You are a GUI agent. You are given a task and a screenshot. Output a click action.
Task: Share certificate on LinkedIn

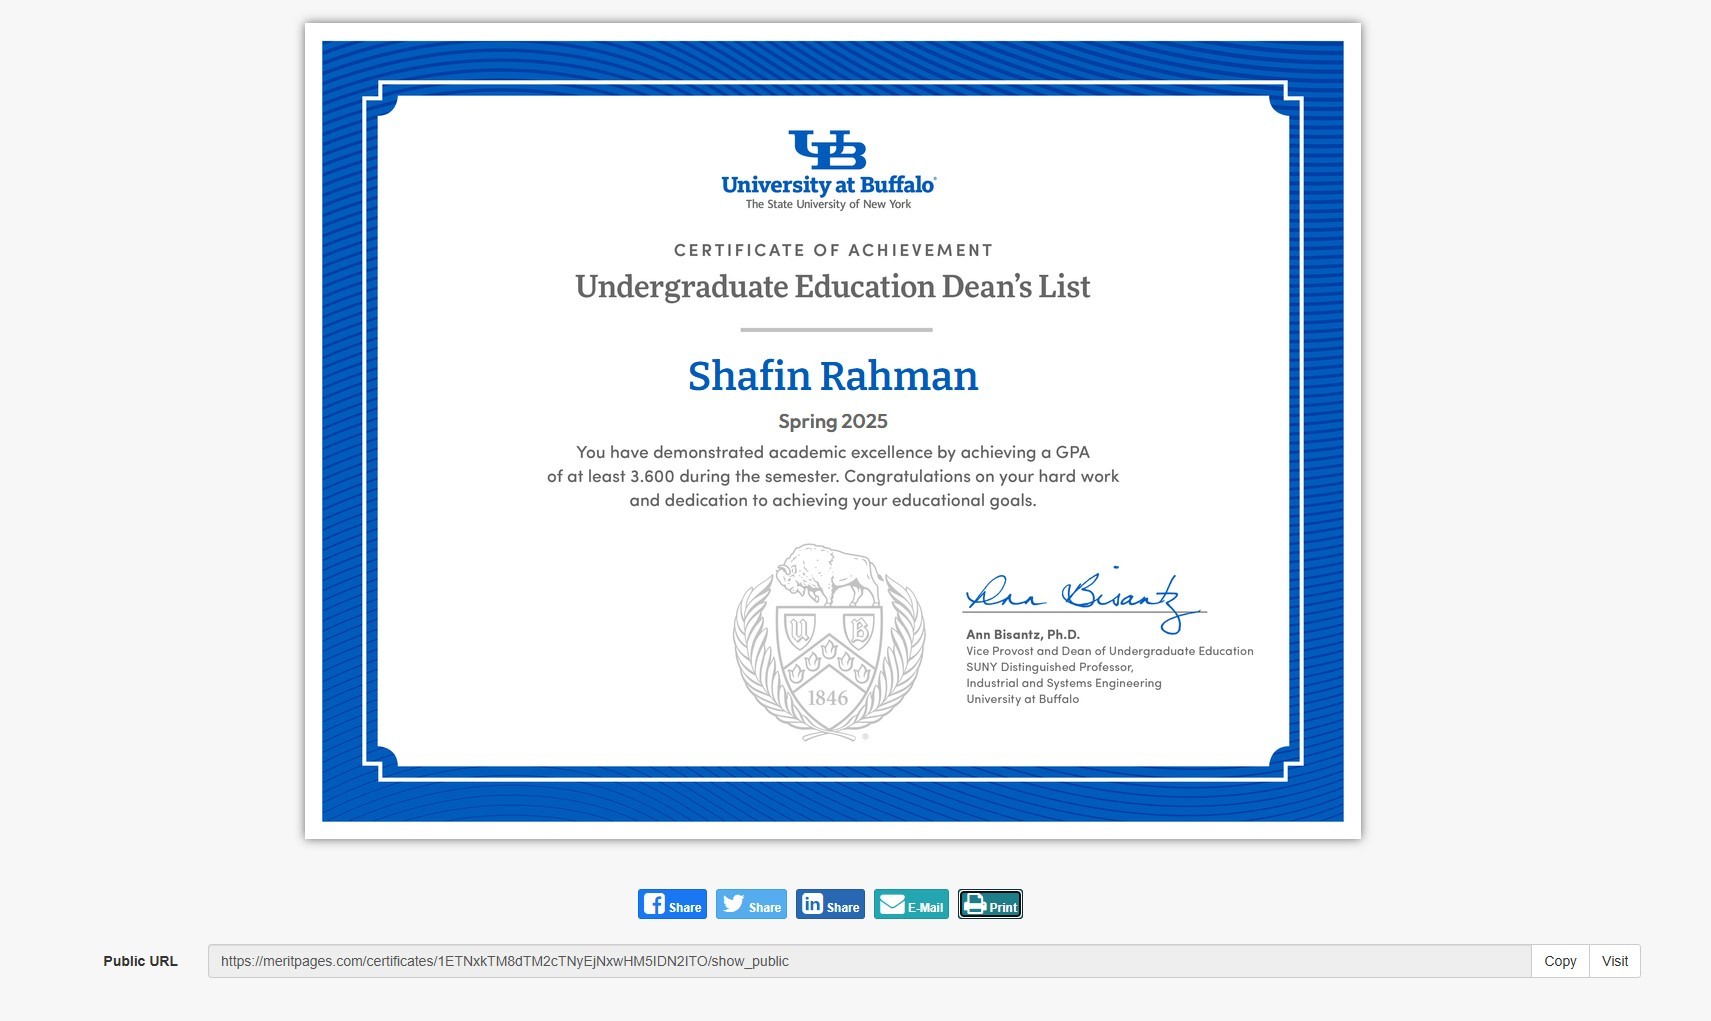click(830, 904)
